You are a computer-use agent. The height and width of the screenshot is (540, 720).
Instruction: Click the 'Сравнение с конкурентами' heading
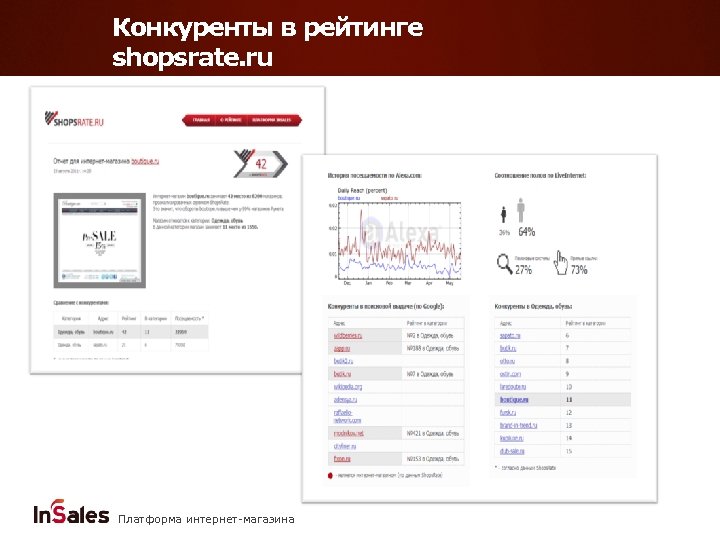pyautogui.click(x=81, y=303)
